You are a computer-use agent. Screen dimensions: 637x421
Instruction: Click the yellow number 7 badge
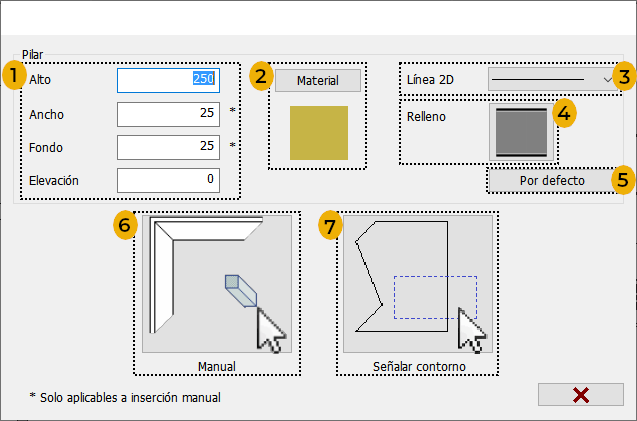(330, 225)
